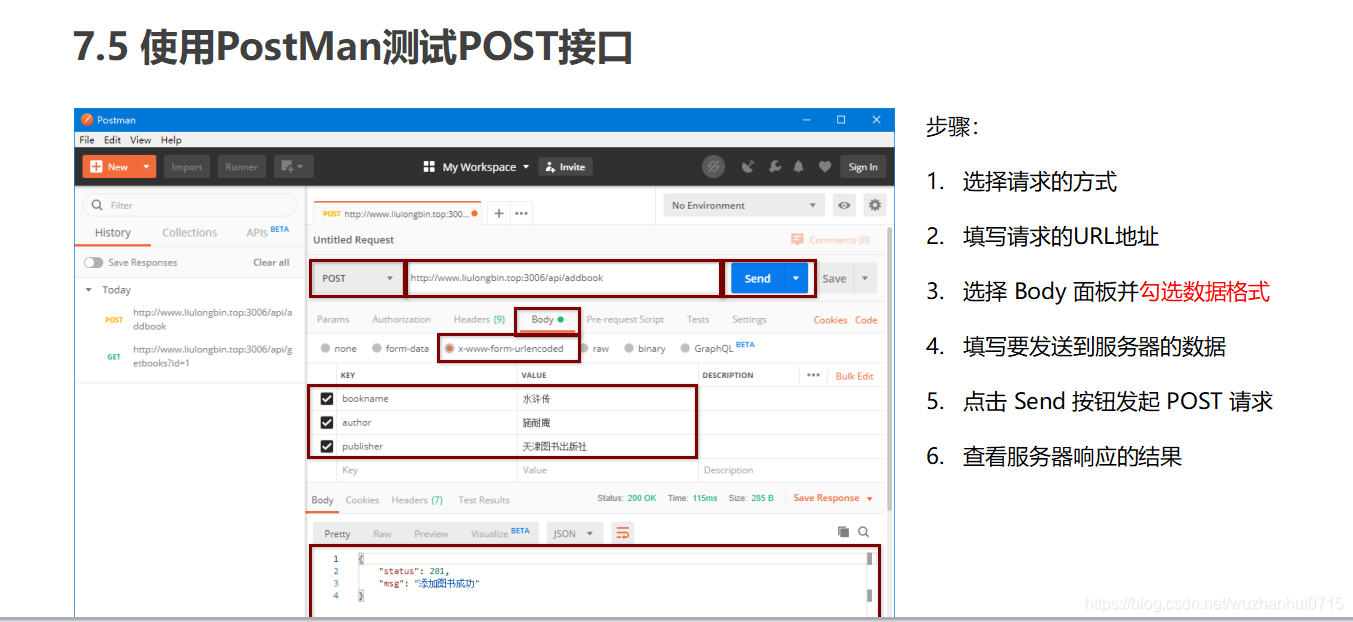
Task: Select the GraphQL body type radio
Action: click(x=686, y=348)
